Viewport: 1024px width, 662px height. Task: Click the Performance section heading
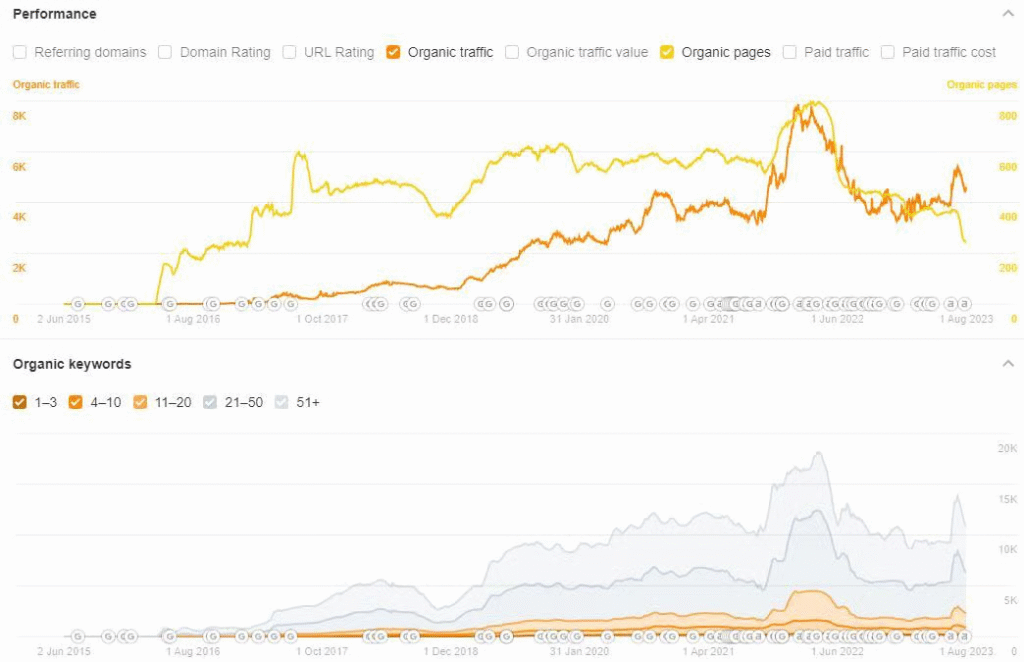click(54, 14)
